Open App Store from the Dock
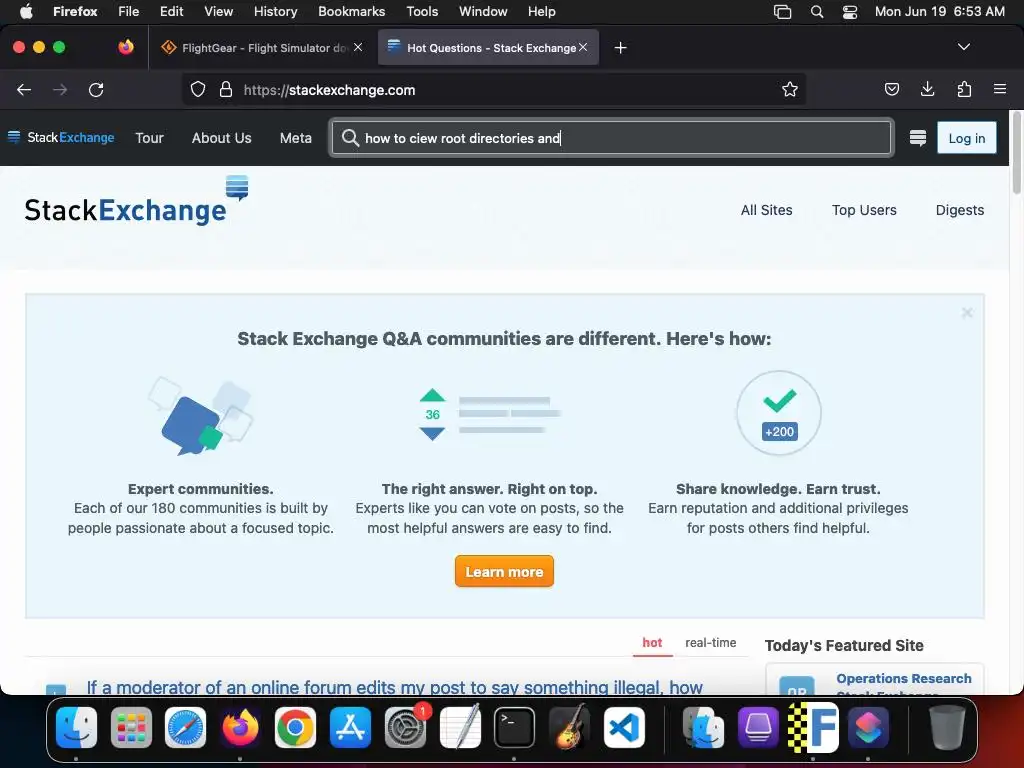 [x=350, y=727]
